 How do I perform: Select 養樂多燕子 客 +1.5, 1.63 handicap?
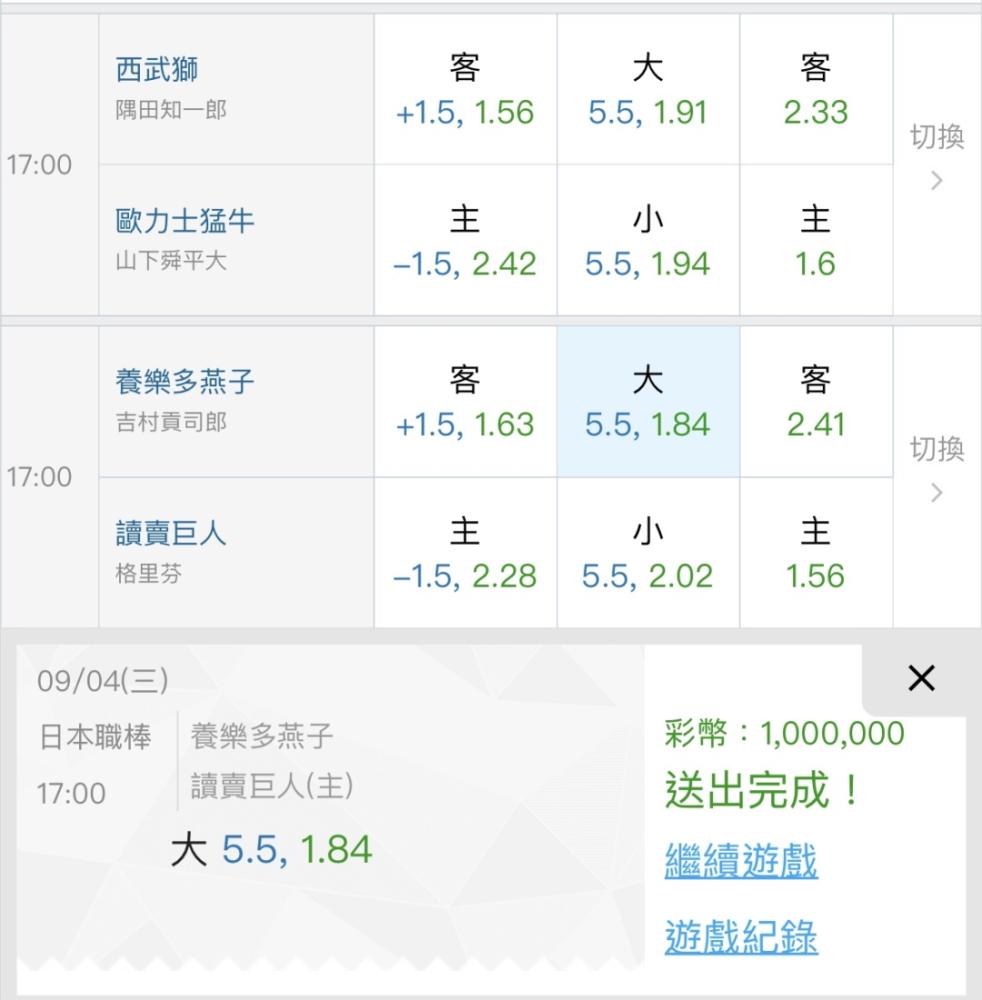[465, 402]
